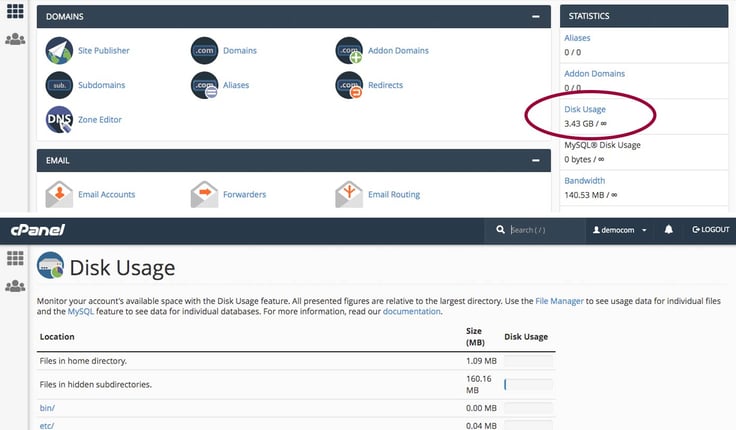
Task: Open the Redirects icon
Action: click(x=349, y=85)
